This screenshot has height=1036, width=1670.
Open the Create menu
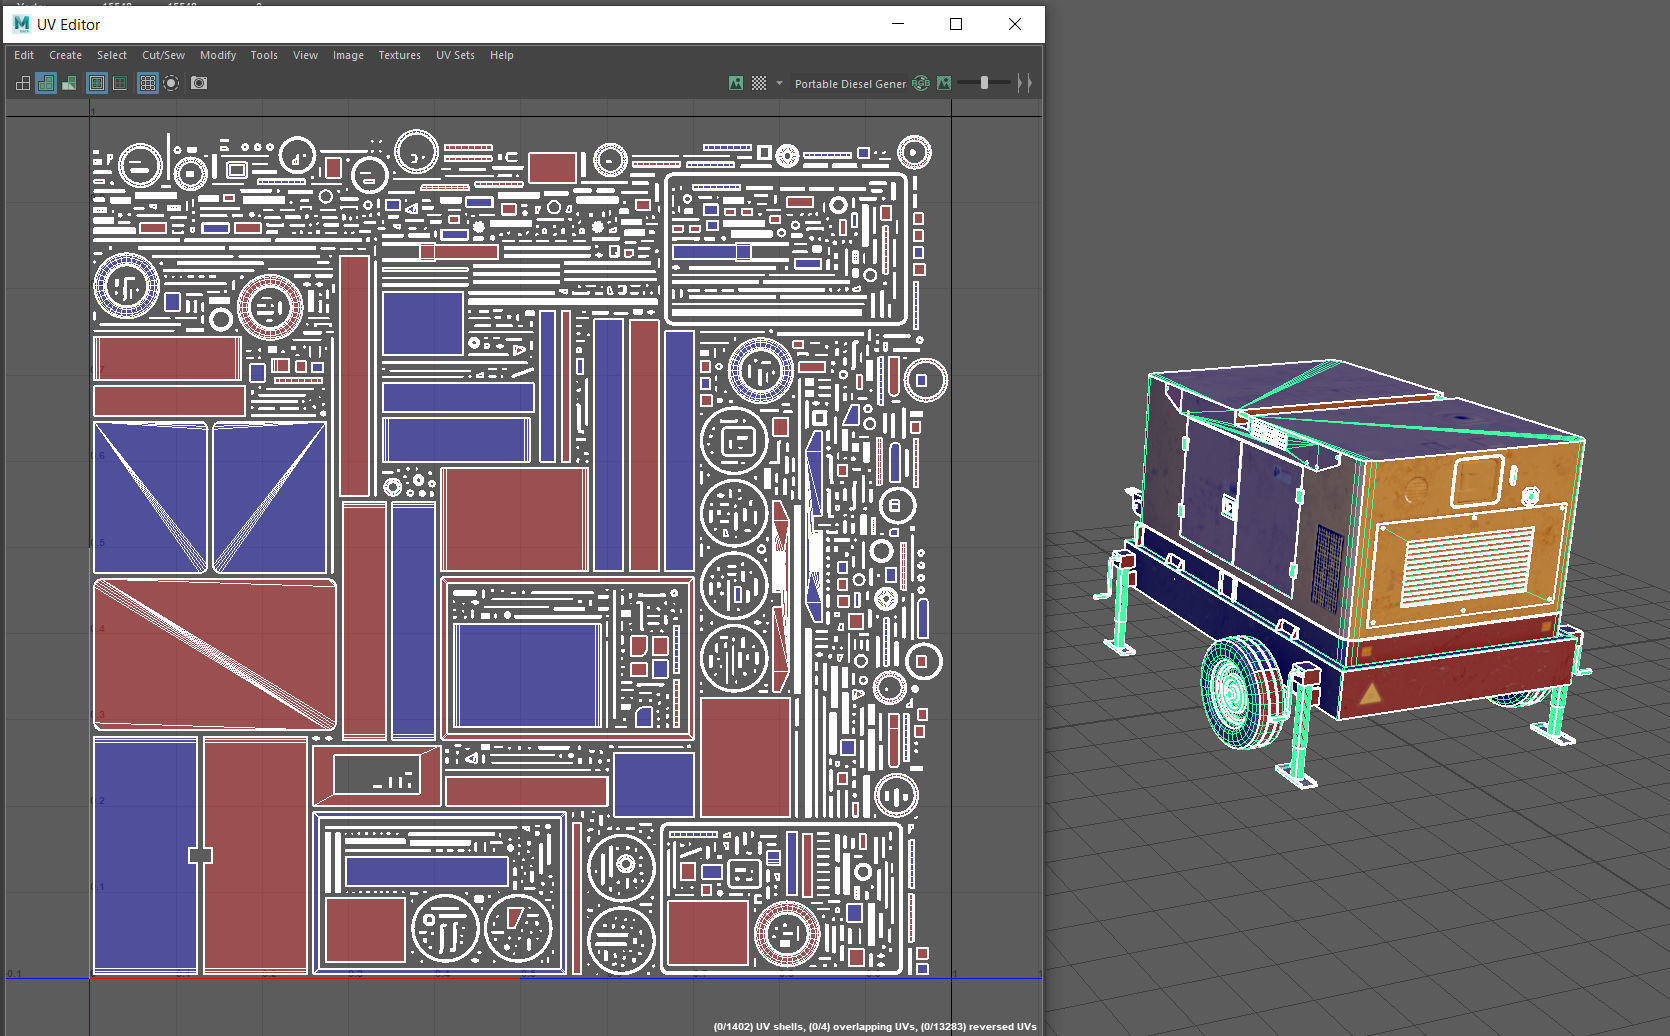65,55
